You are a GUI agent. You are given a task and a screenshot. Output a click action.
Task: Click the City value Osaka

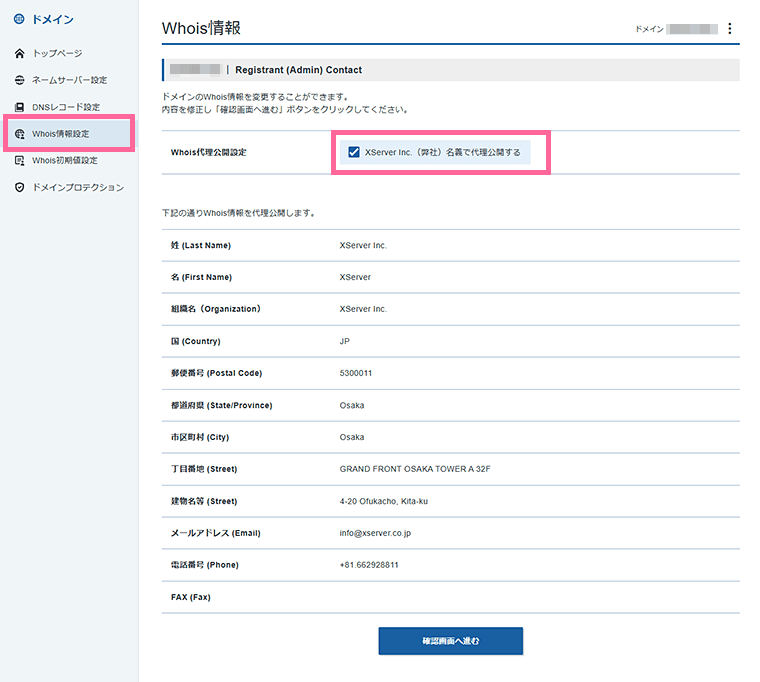point(352,437)
